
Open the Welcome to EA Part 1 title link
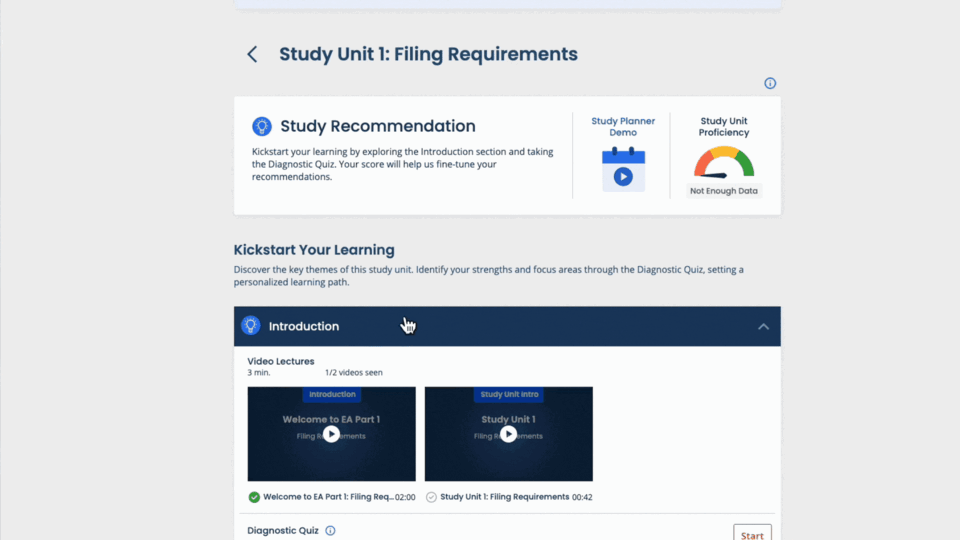click(328, 497)
